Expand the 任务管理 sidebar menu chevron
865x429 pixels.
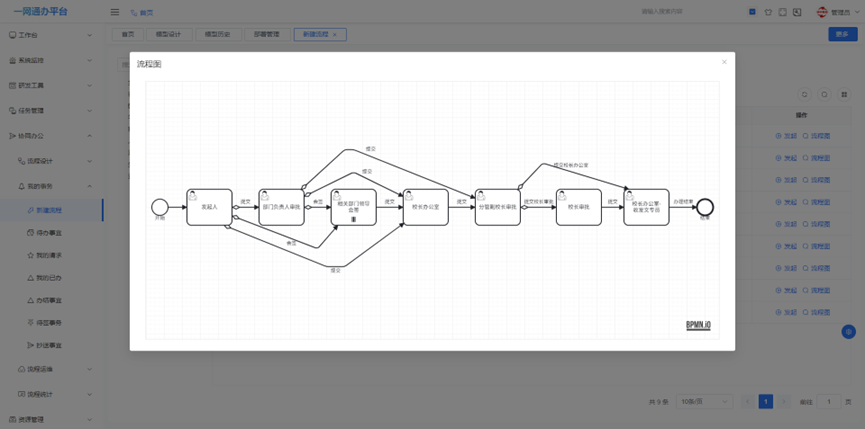pyautogui.click(x=90, y=110)
